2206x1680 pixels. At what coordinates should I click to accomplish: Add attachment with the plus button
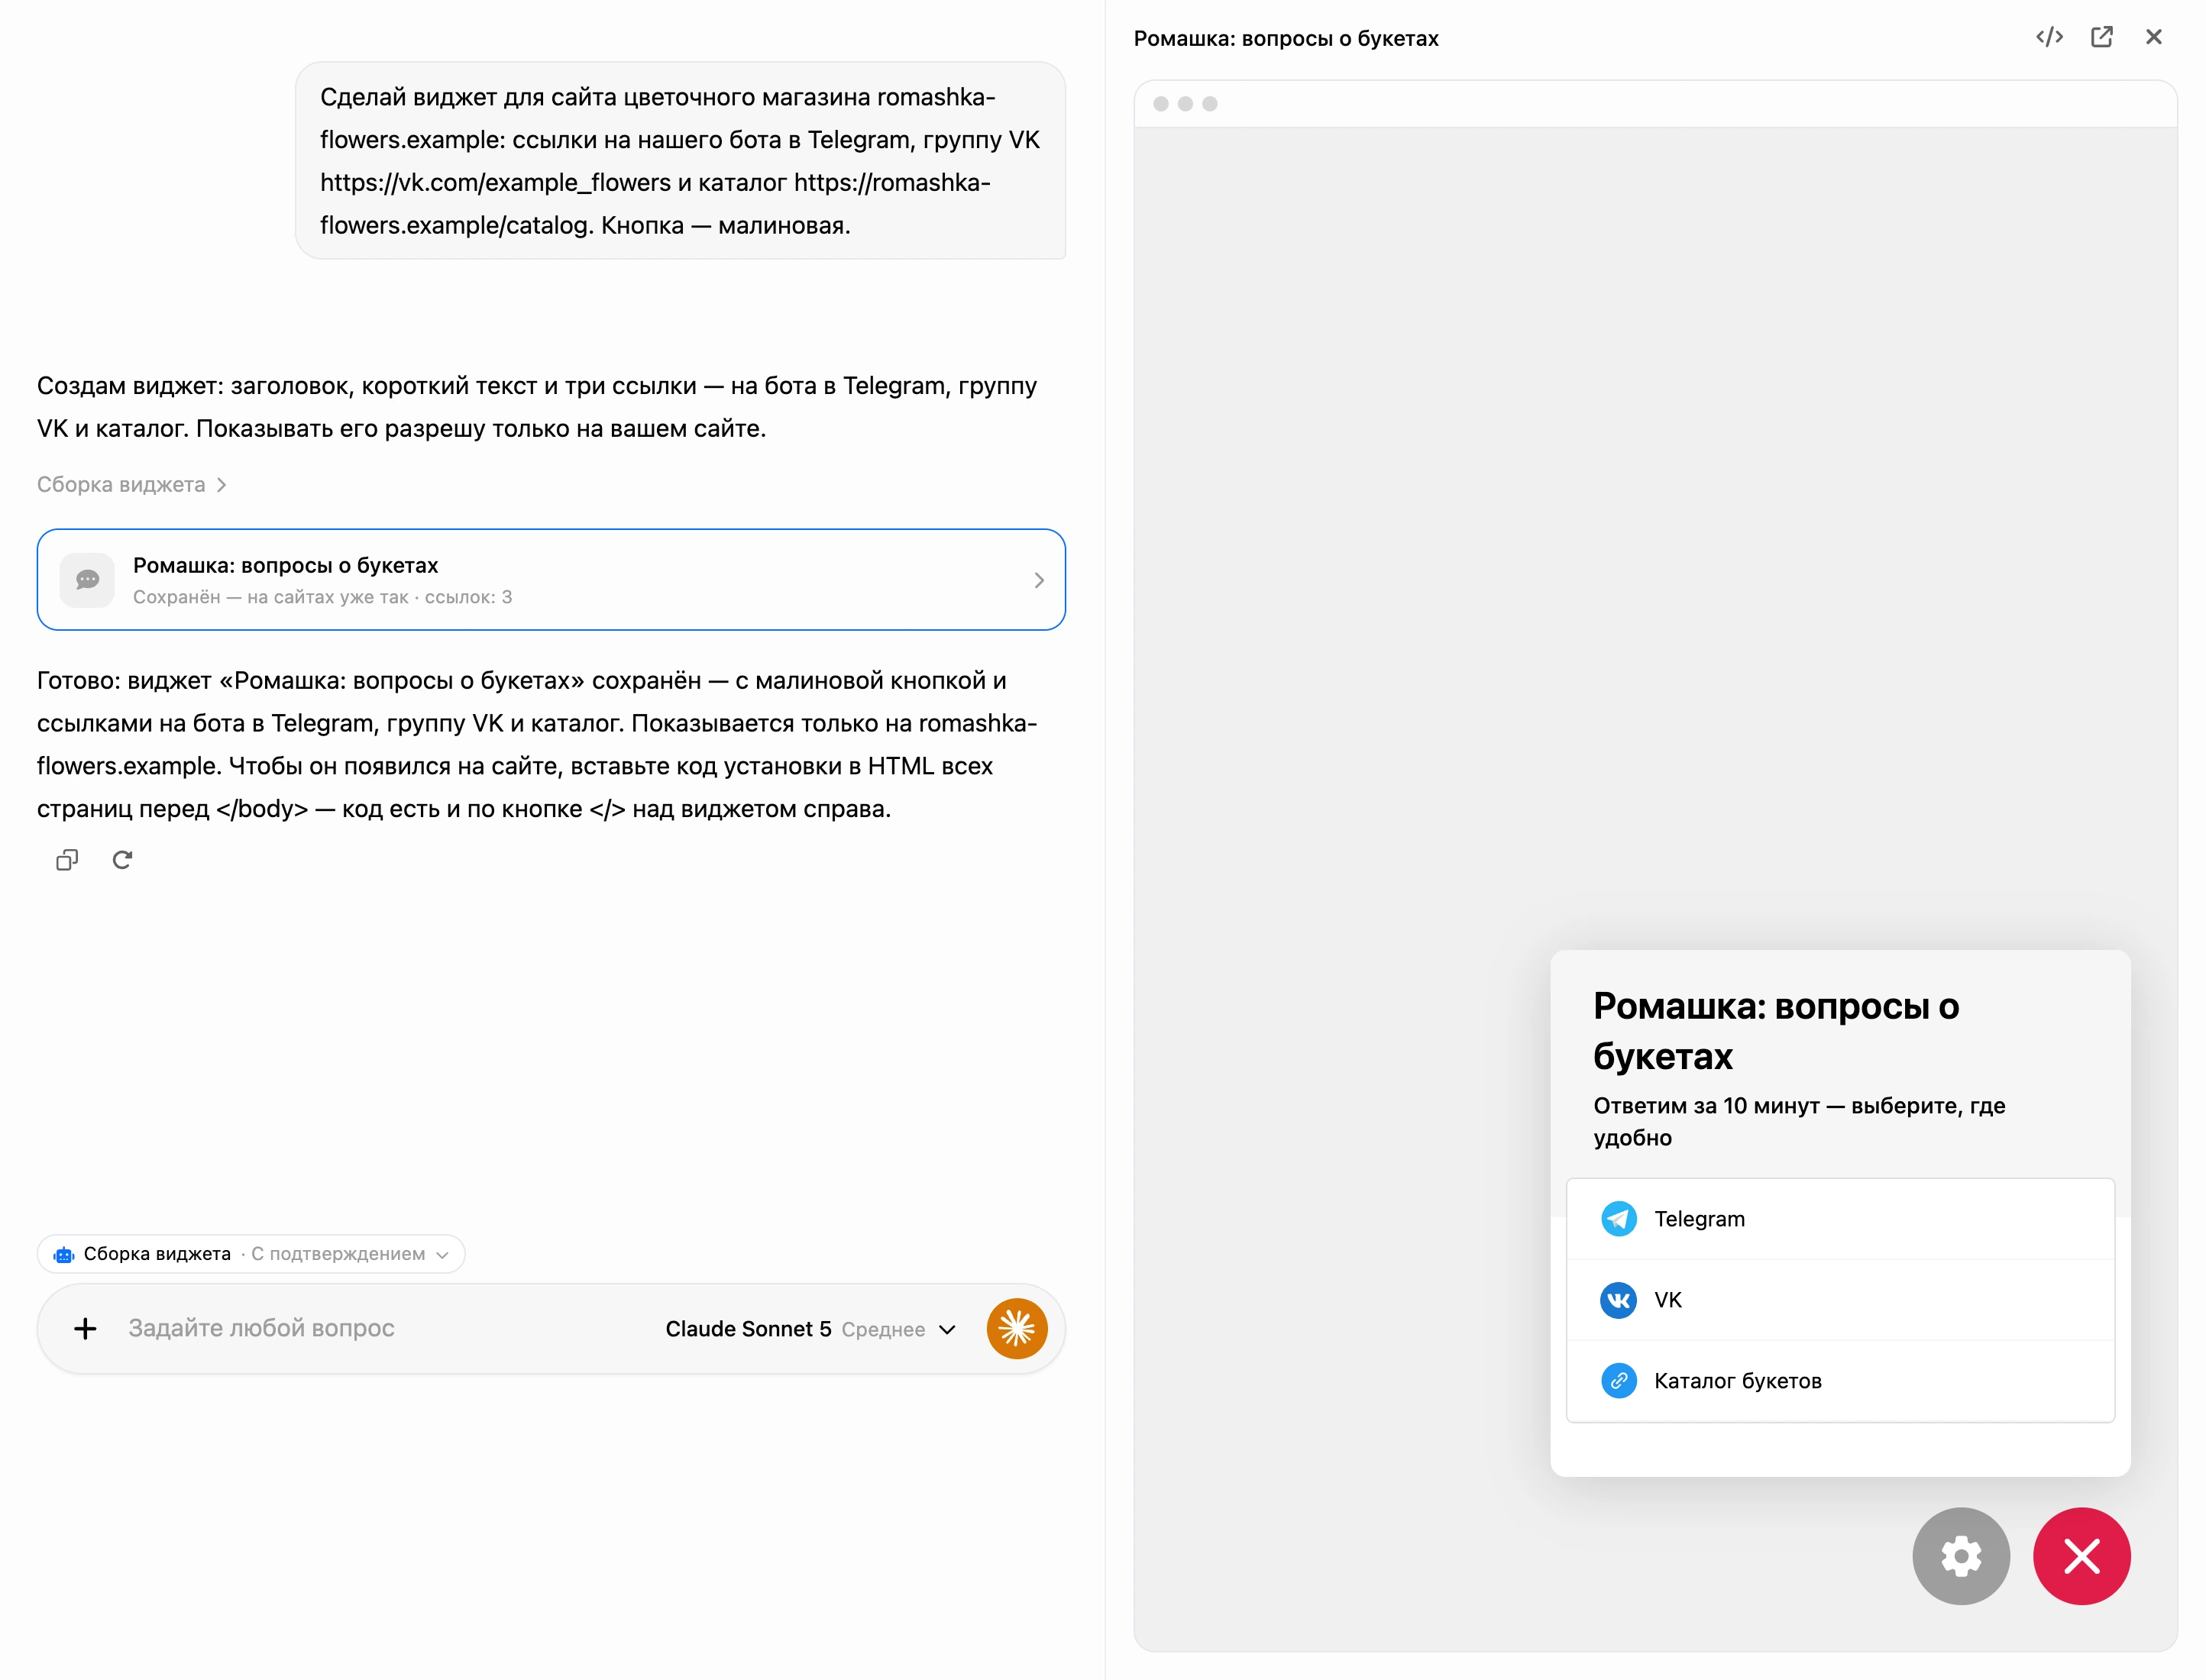click(x=85, y=1328)
